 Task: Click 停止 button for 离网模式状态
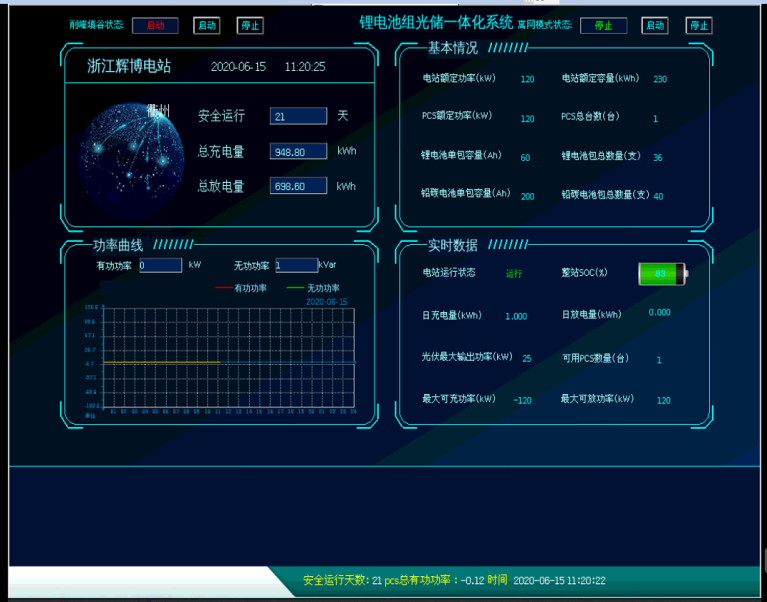(x=699, y=25)
